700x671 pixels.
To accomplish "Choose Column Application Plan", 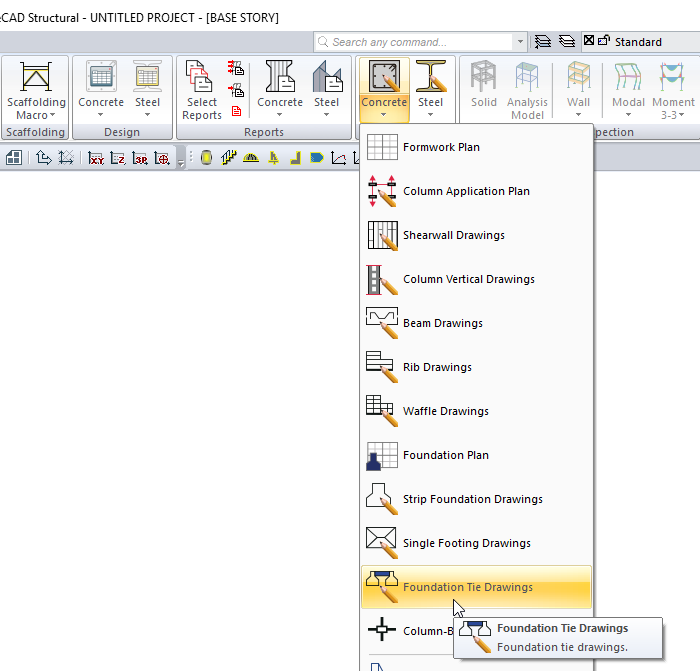I will [x=466, y=191].
